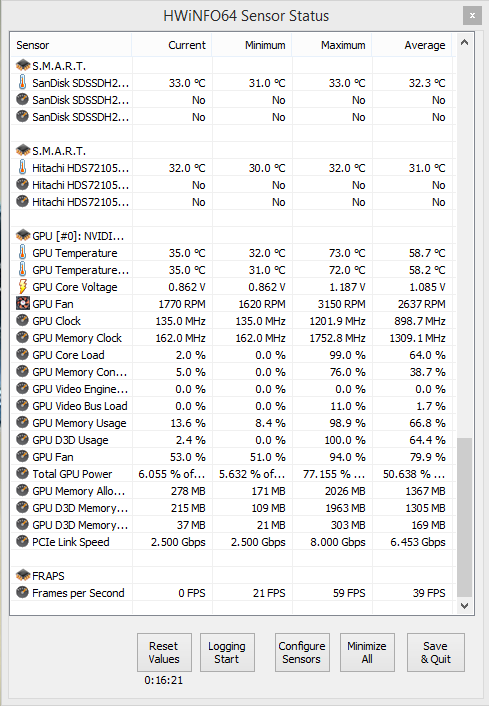The height and width of the screenshot is (706, 489).
Task: Select the GPU Memory Usage row
Action: coord(233,423)
